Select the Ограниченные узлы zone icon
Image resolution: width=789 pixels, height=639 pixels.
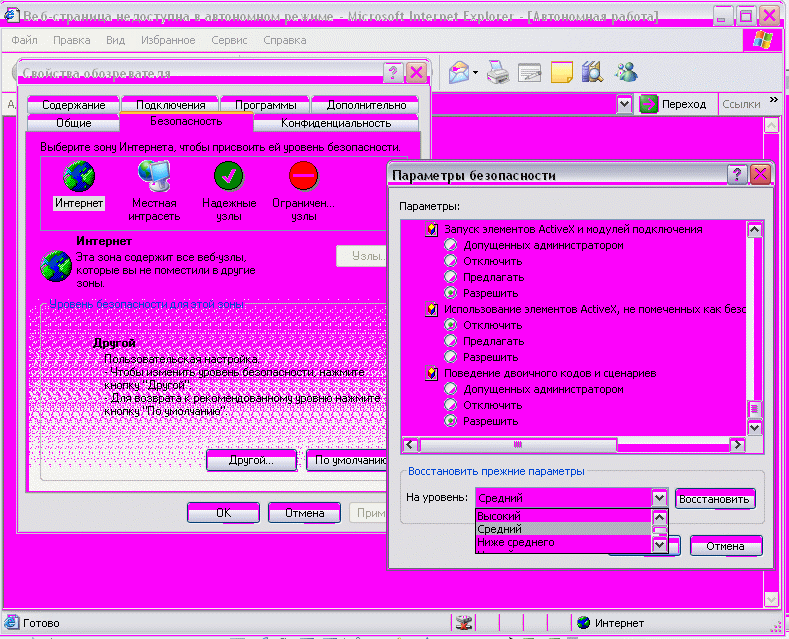[x=303, y=176]
